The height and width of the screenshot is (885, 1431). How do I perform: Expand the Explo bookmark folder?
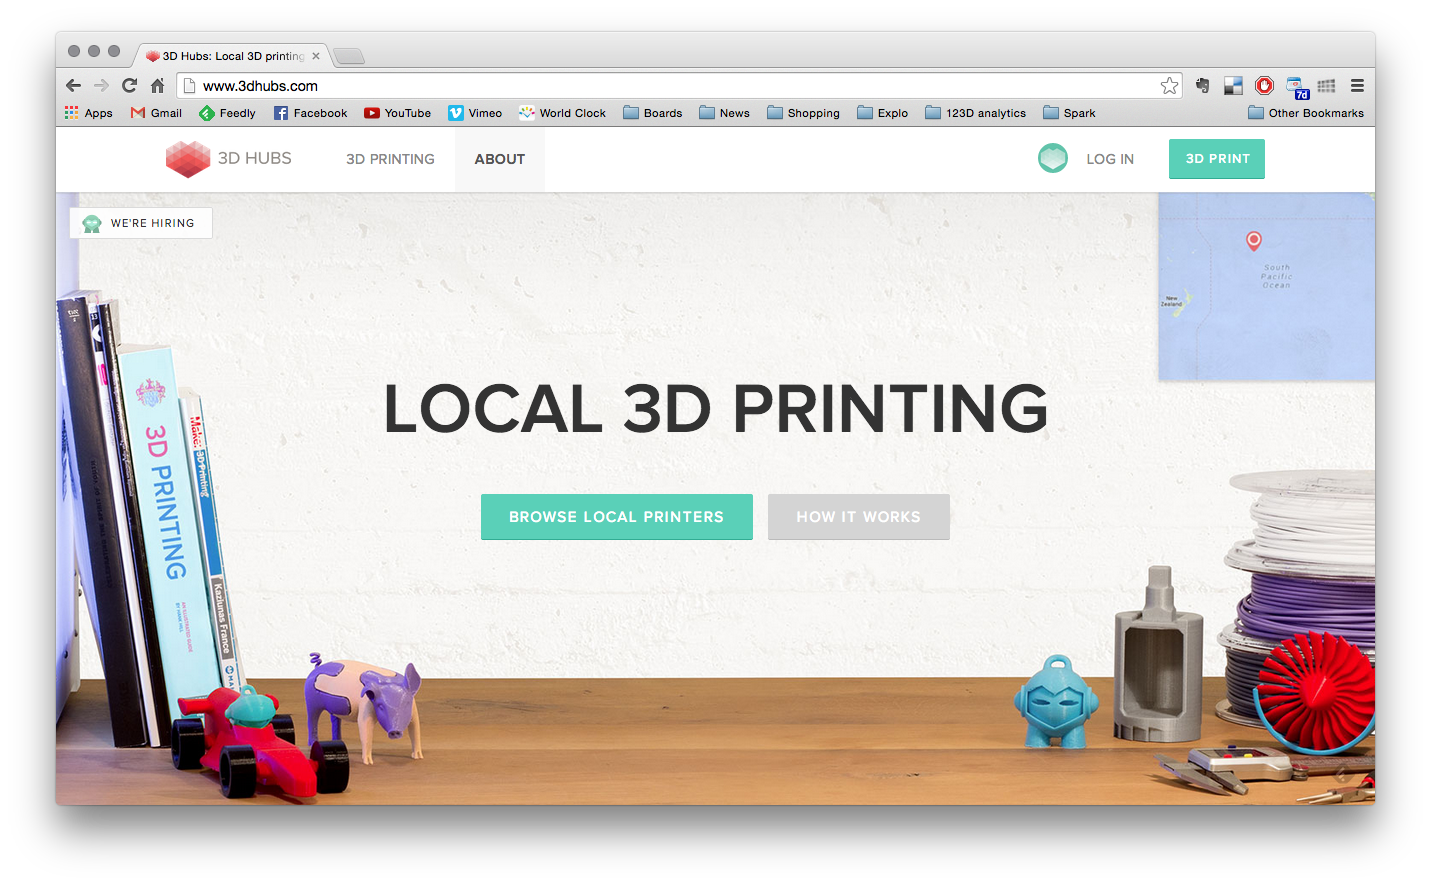click(x=882, y=113)
